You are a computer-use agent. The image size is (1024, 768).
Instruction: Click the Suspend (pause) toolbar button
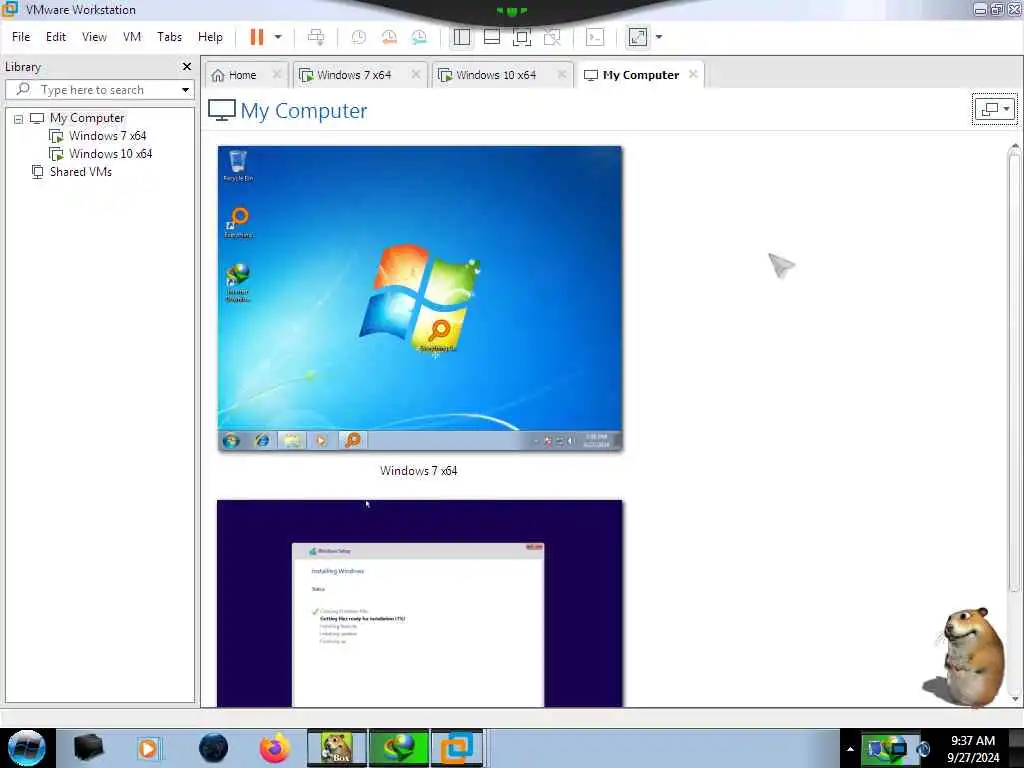coord(257,37)
